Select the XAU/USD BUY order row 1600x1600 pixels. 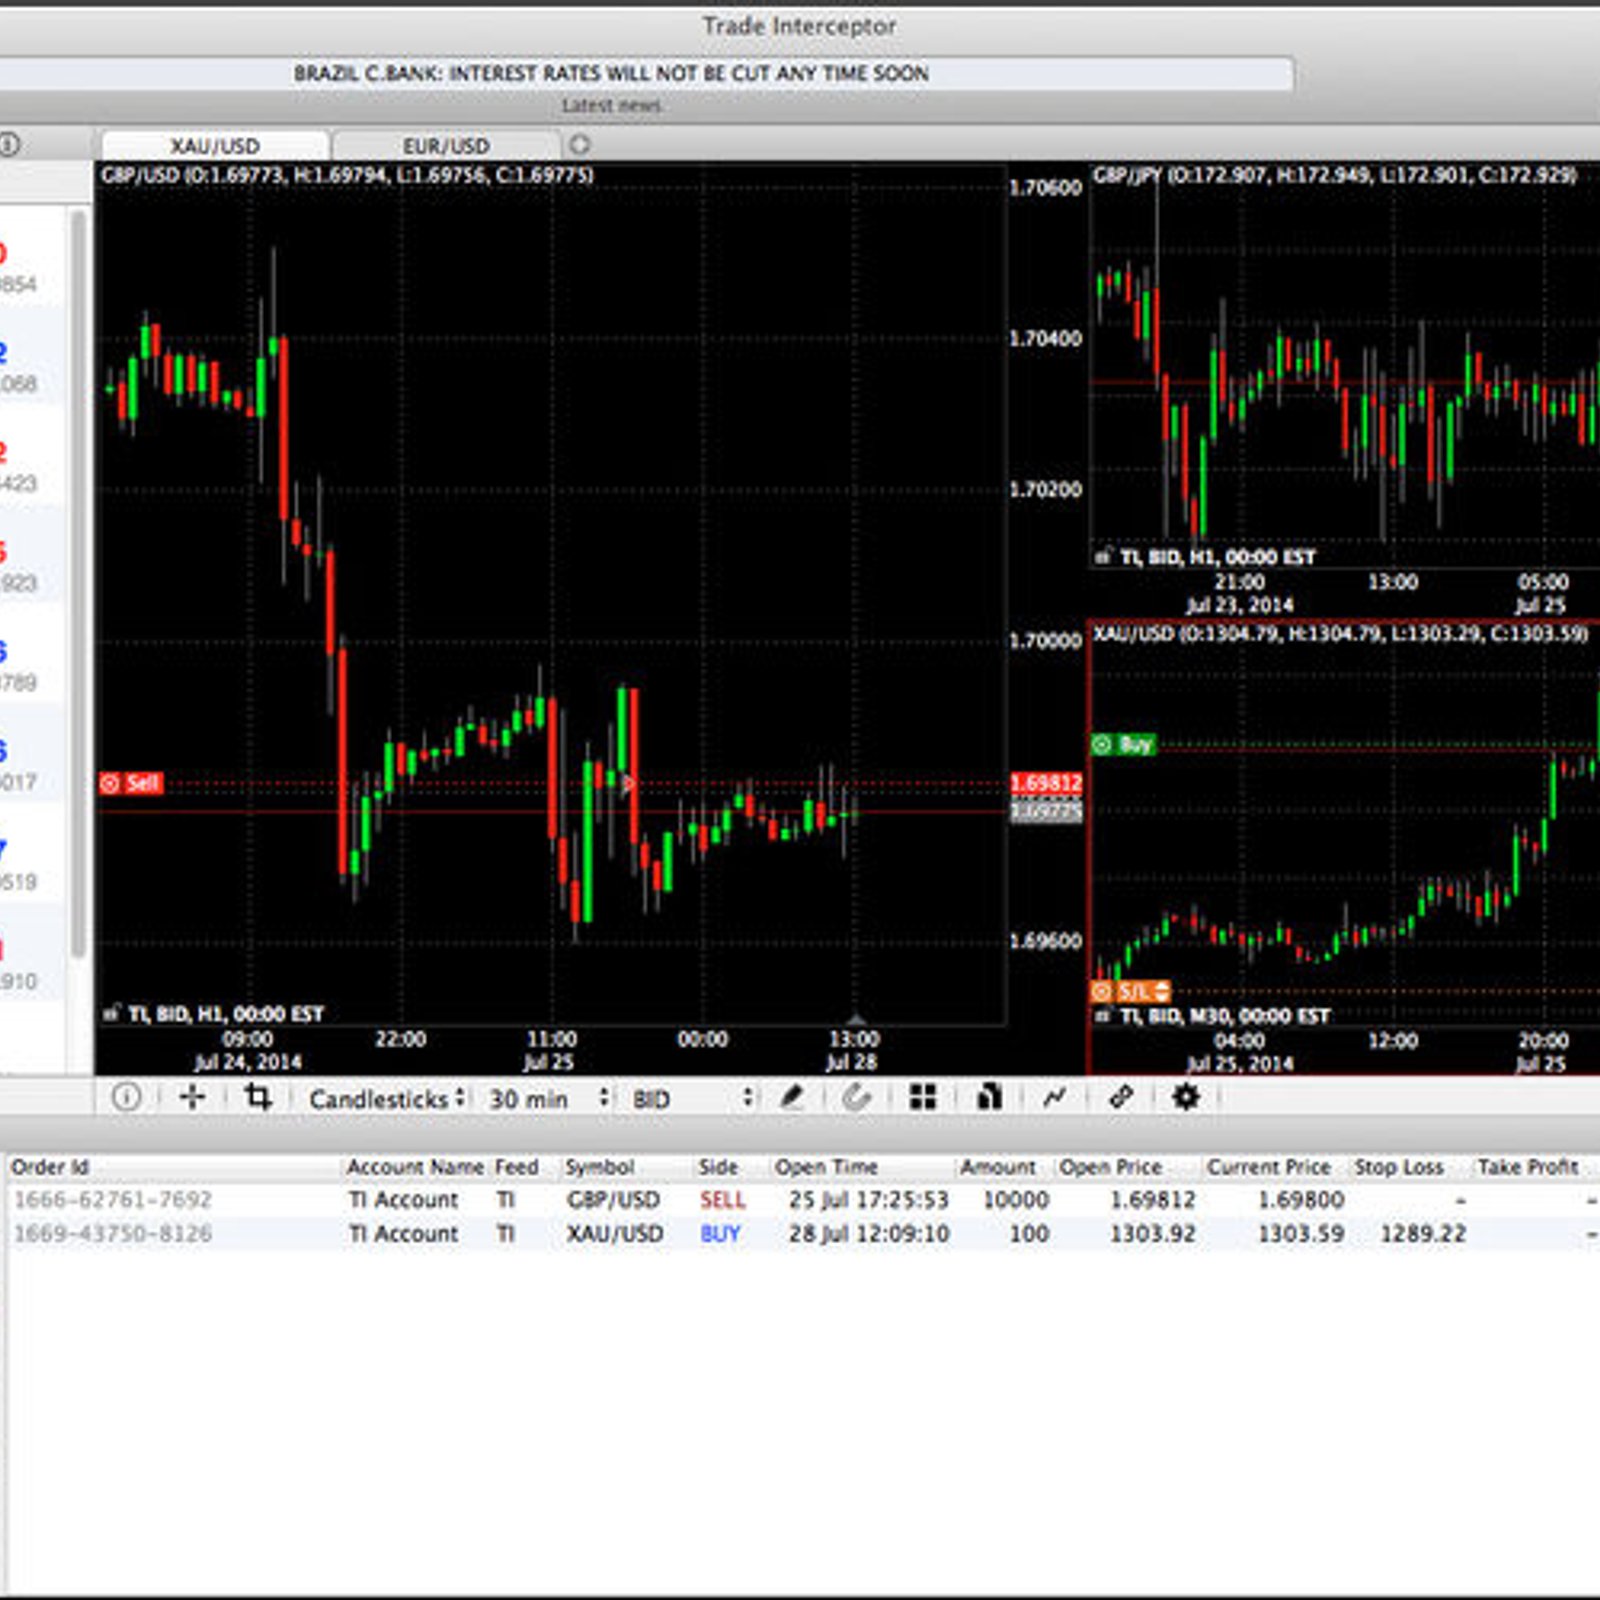pyautogui.click(x=803, y=1233)
